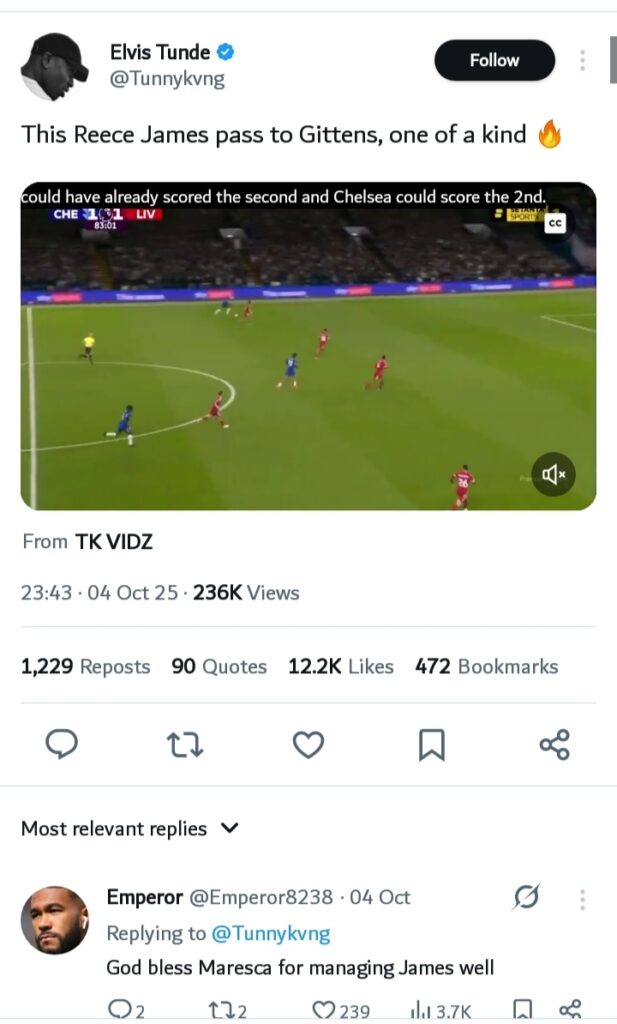
Task: Open Emperor's profile avatar
Action: pos(55,919)
